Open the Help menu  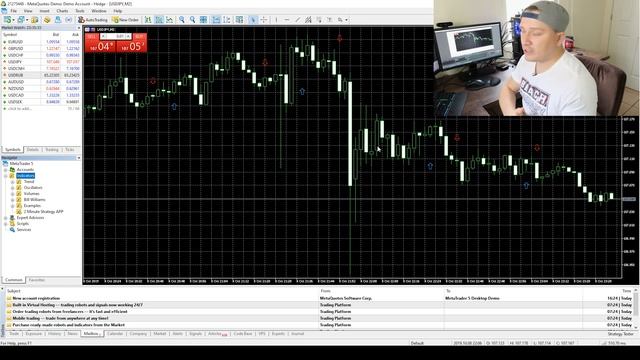point(118,11)
